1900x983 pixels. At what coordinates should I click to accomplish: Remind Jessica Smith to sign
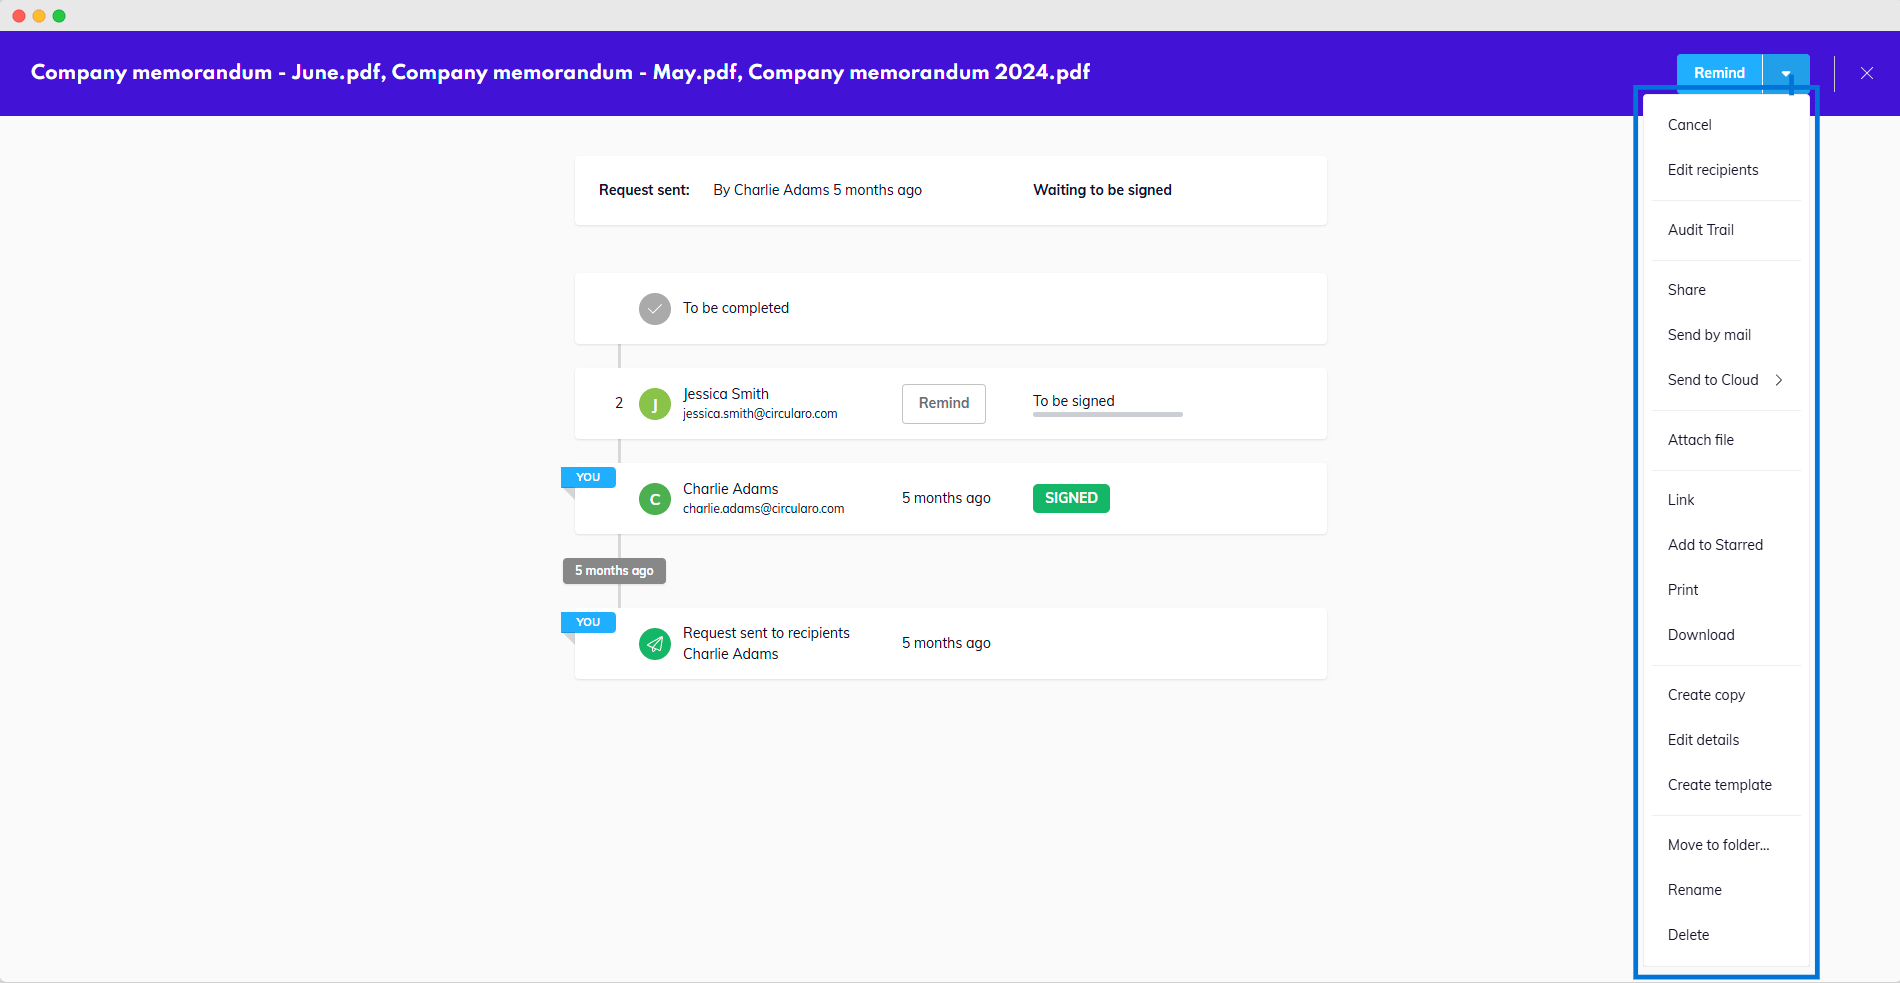tap(943, 403)
